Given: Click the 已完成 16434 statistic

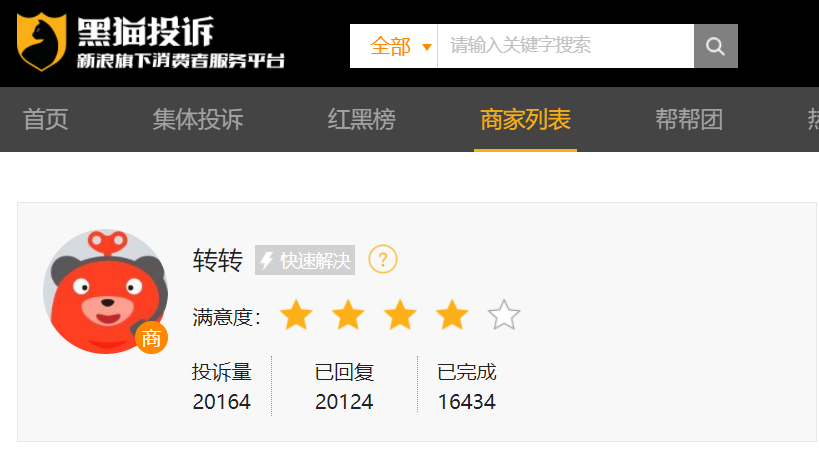Looking at the screenshot, I should click(466, 386).
